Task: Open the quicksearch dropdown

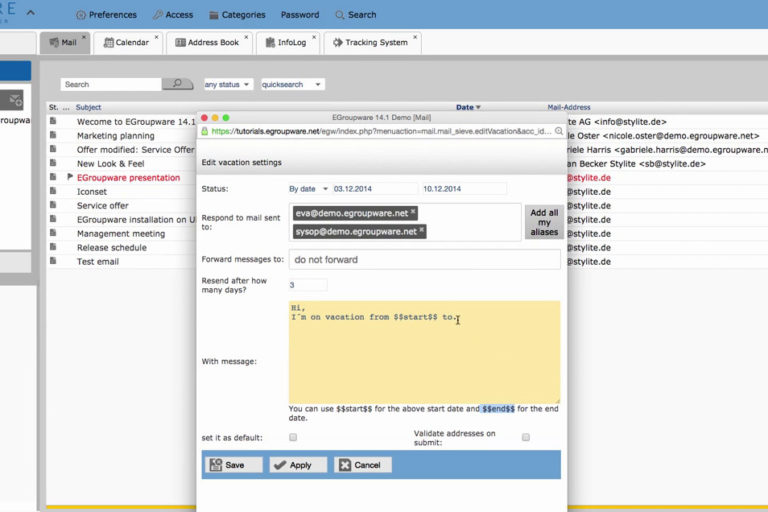Action: (x=291, y=85)
